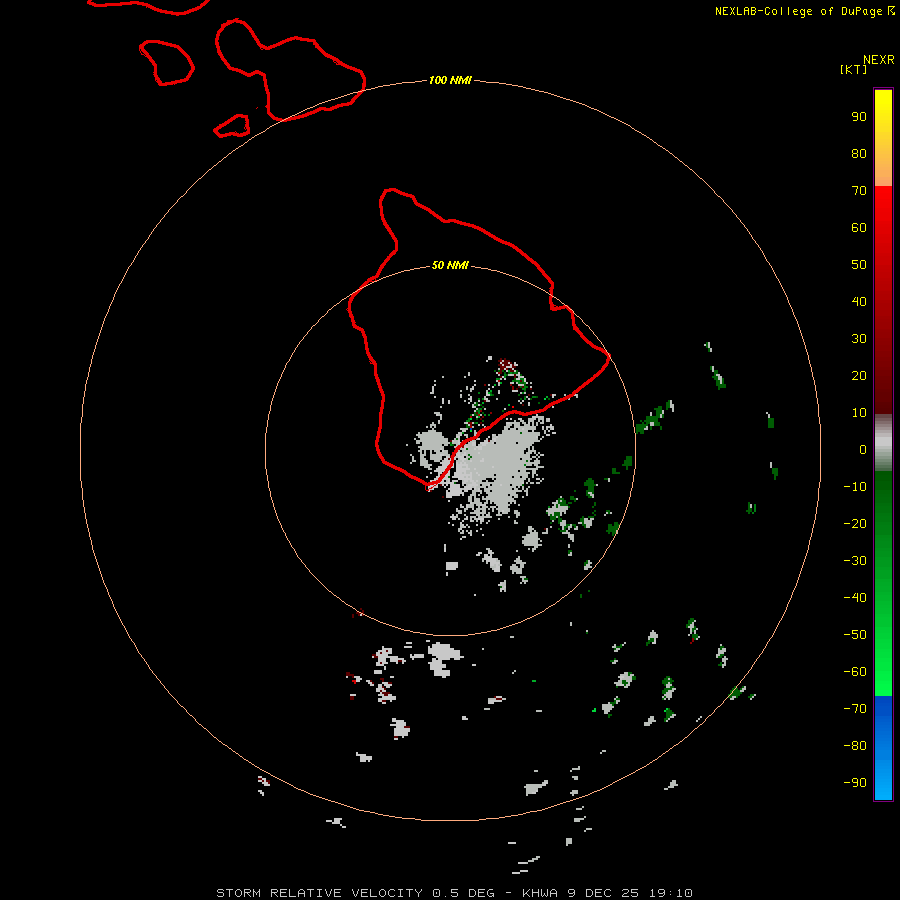Click the -60 value on the velocity scale
The image size is (900, 900).
click(855, 672)
